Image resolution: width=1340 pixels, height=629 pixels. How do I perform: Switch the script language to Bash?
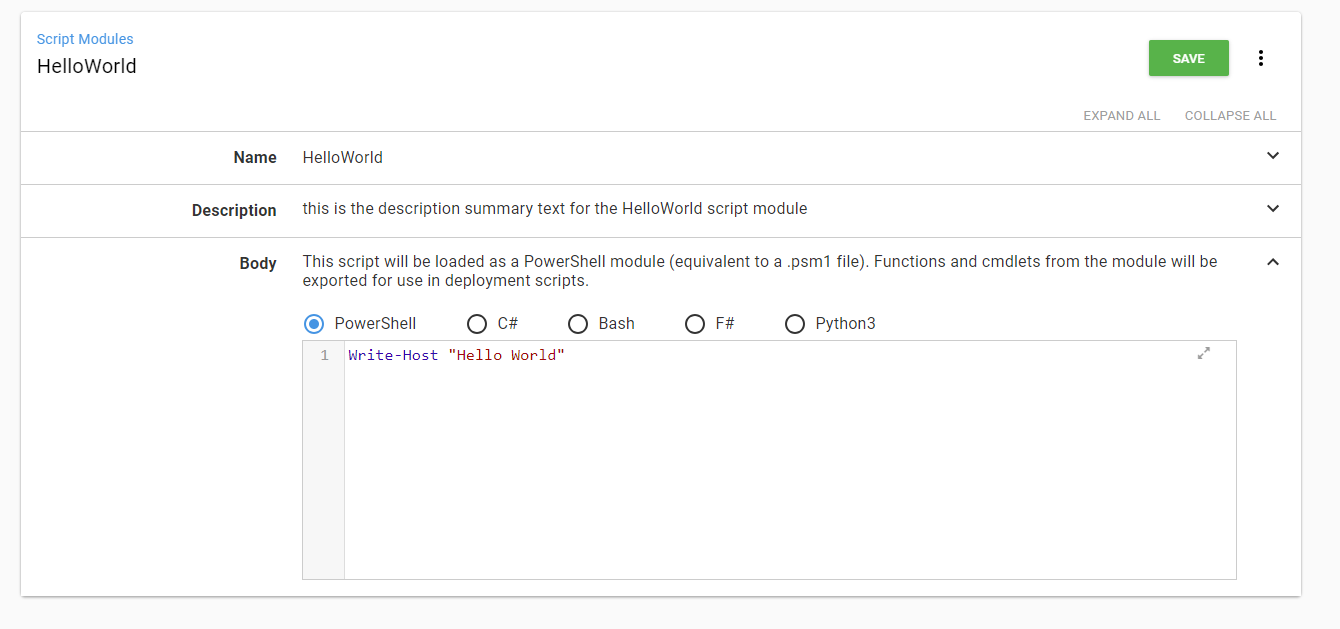click(x=578, y=323)
